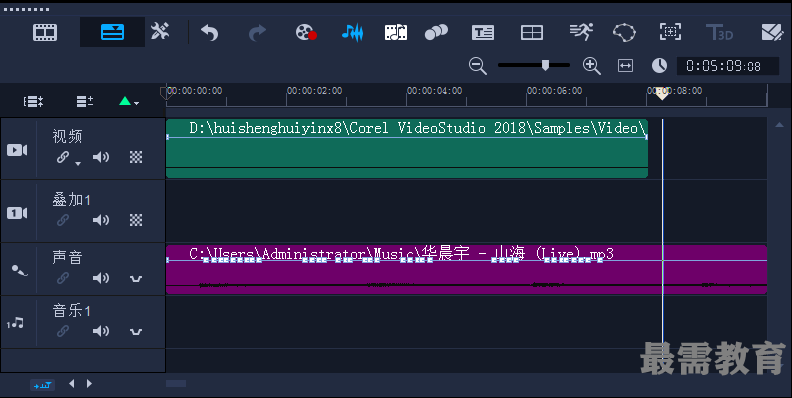Adjust the timeline zoom slider
Viewport: 792px width, 398px height.
pyautogui.click(x=545, y=65)
